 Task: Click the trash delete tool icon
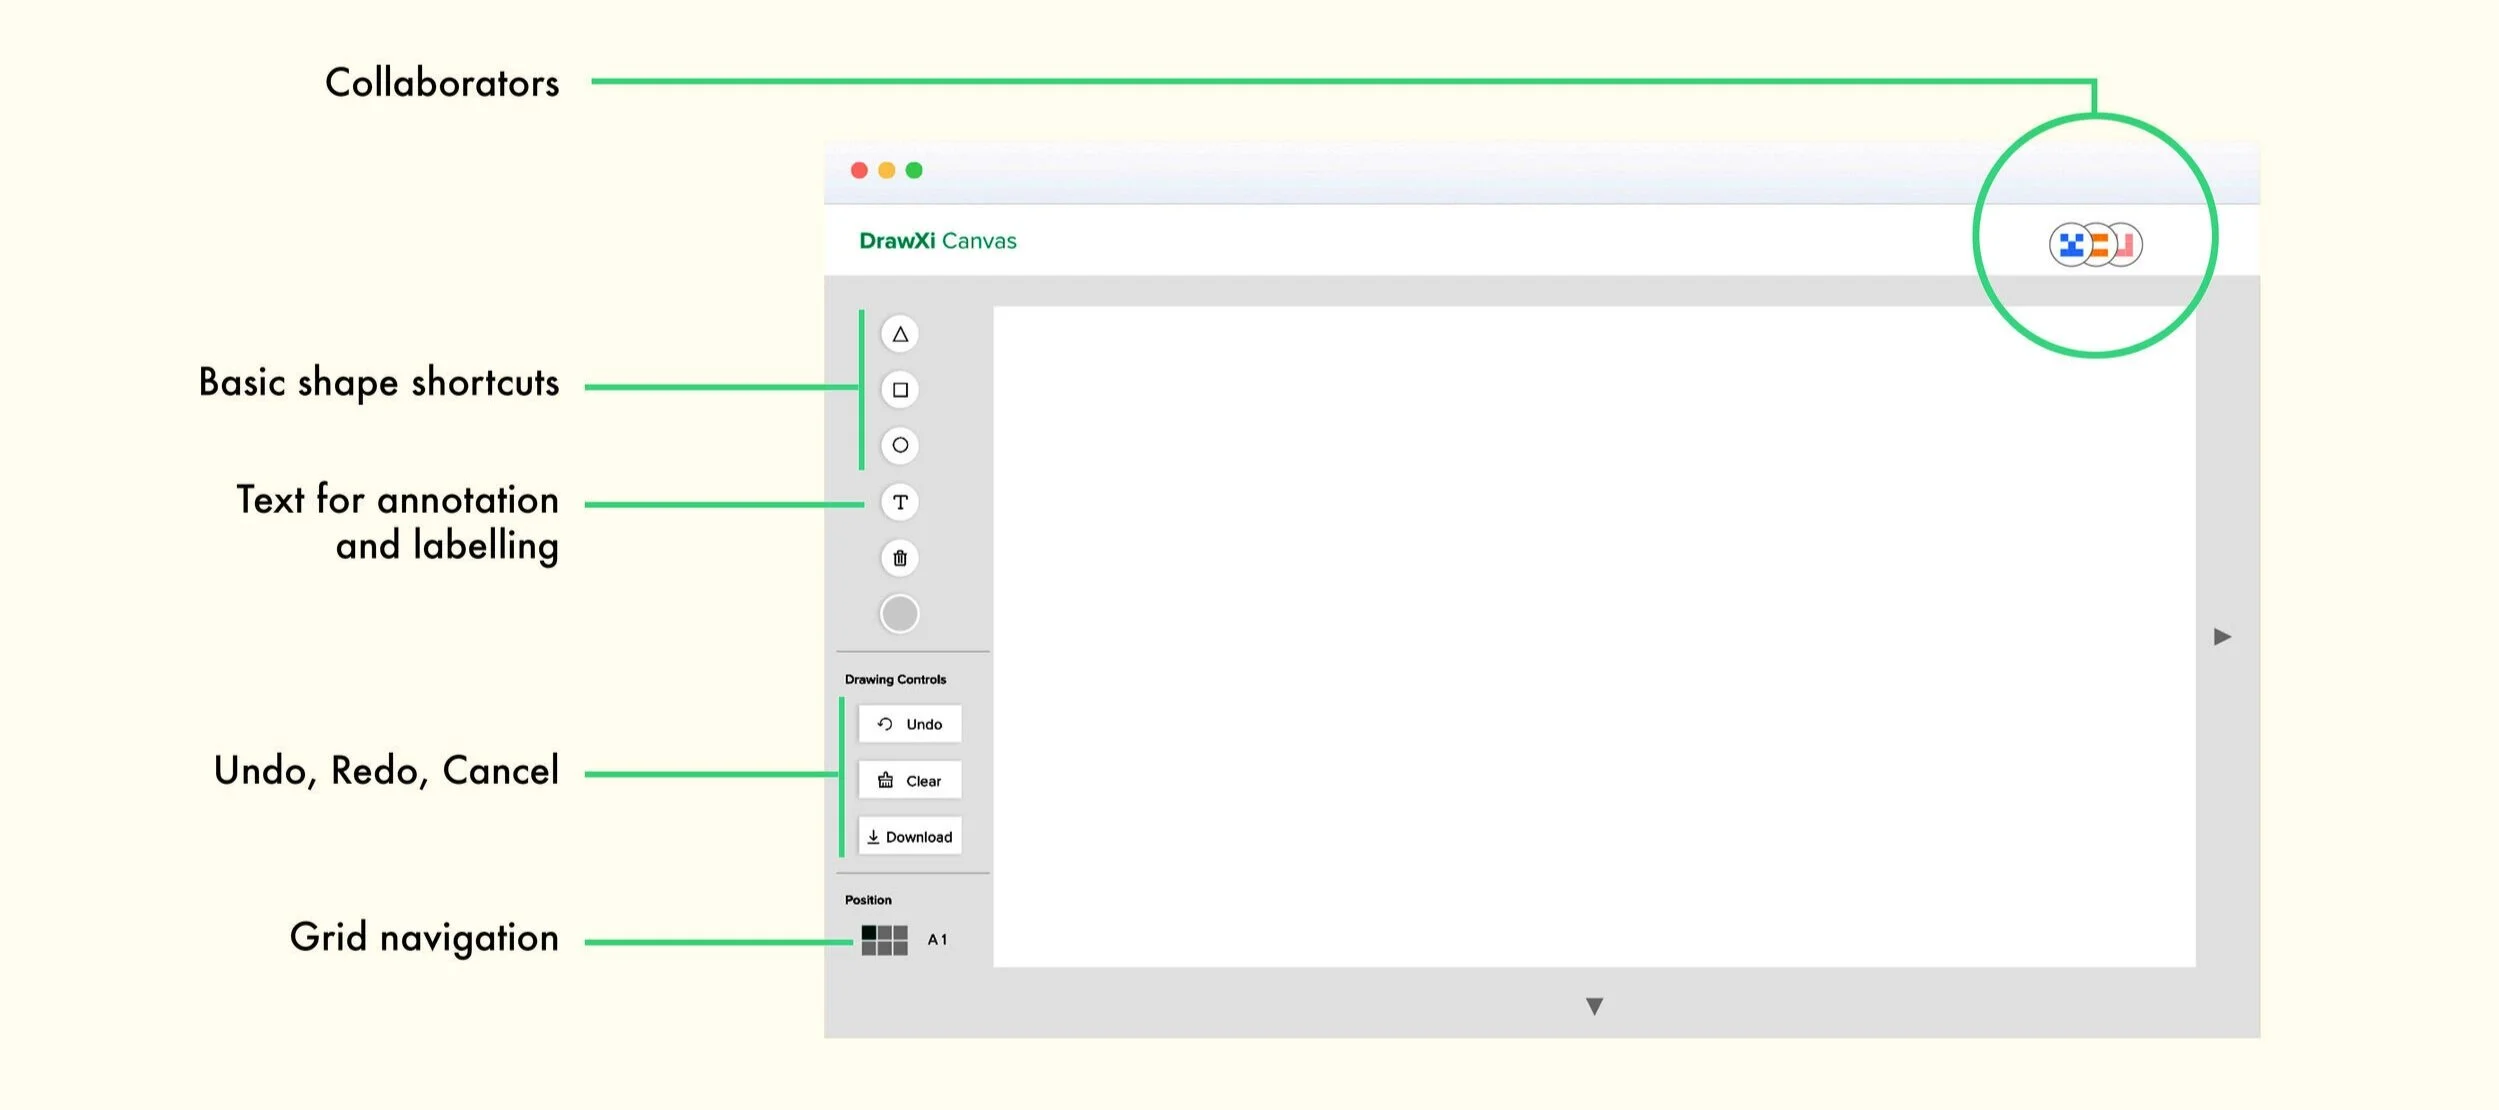coord(900,558)
